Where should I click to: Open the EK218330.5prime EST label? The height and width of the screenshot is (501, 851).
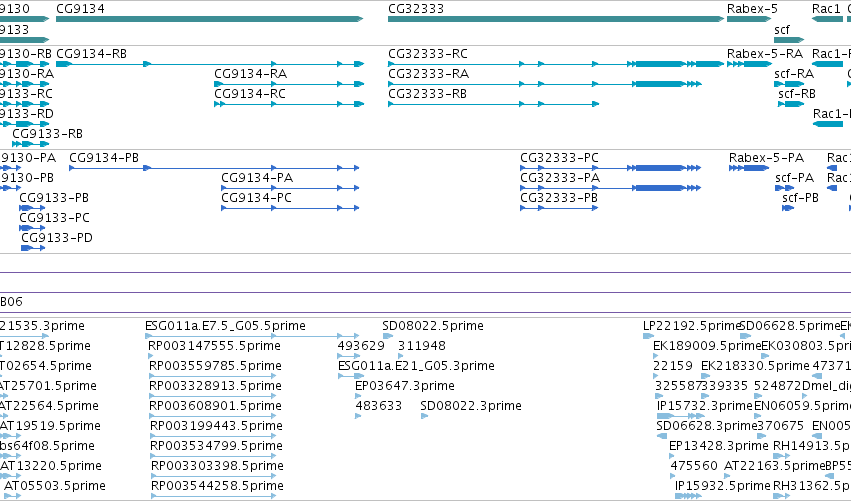(755, 366)
